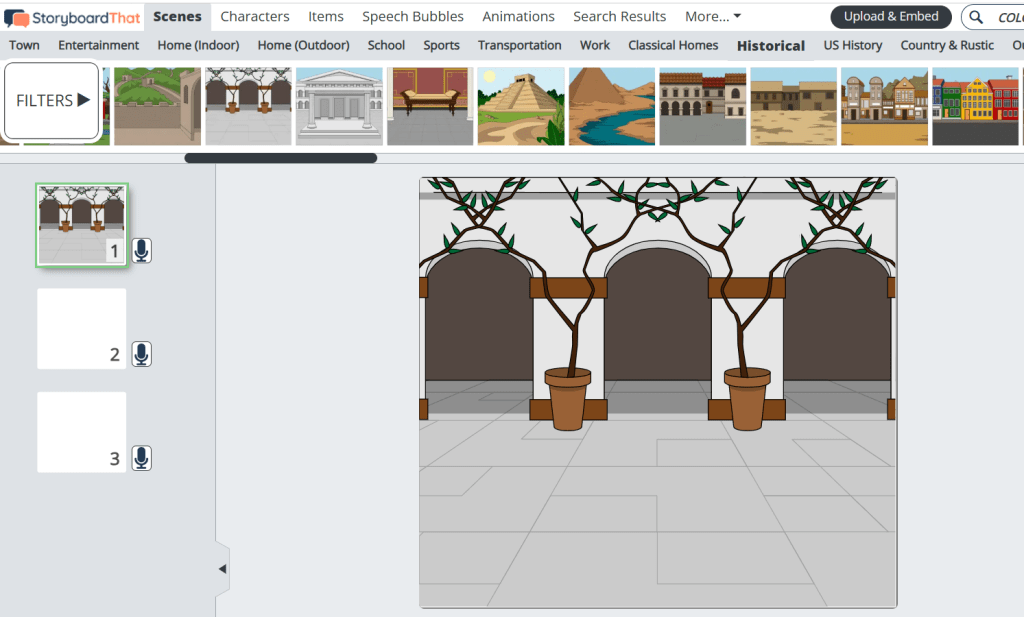Click the Upload & Embed button
The height and width of the screenshot is (617, 1024).
(890, 17)
